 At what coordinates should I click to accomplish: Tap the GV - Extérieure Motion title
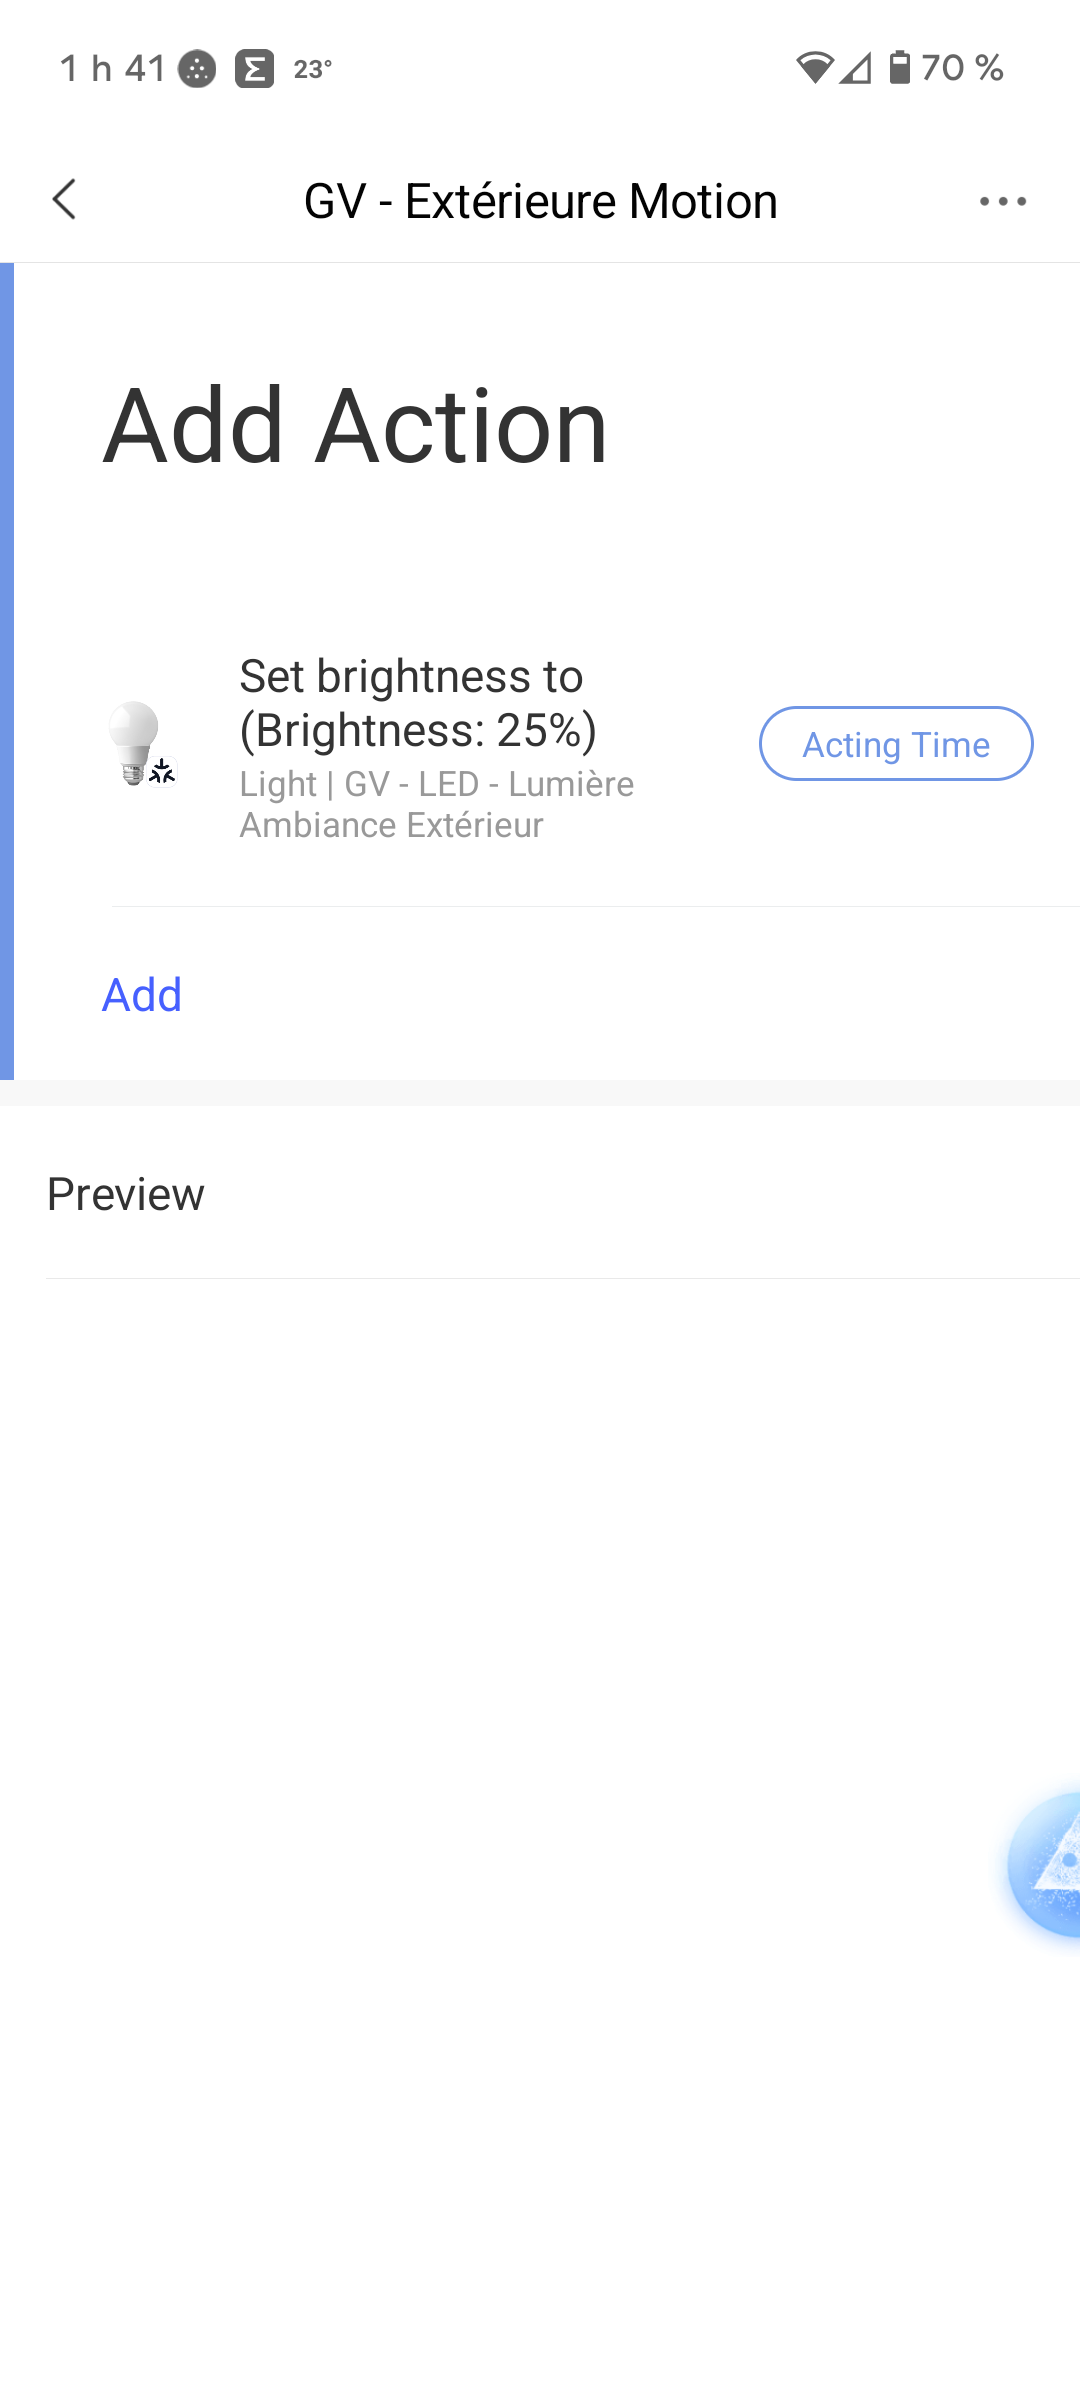pos(540,201)
